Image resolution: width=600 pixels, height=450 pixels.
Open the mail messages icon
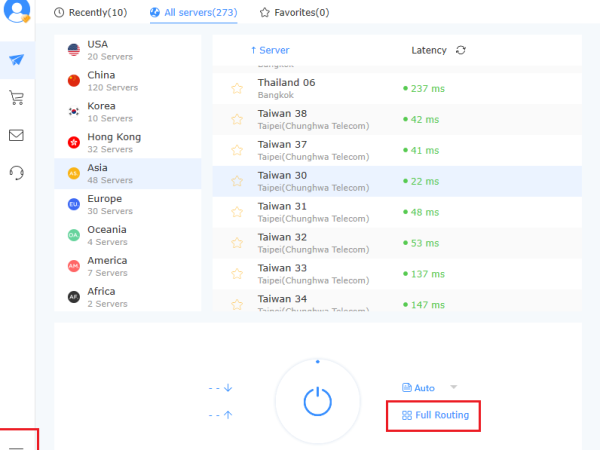(16, 135)
